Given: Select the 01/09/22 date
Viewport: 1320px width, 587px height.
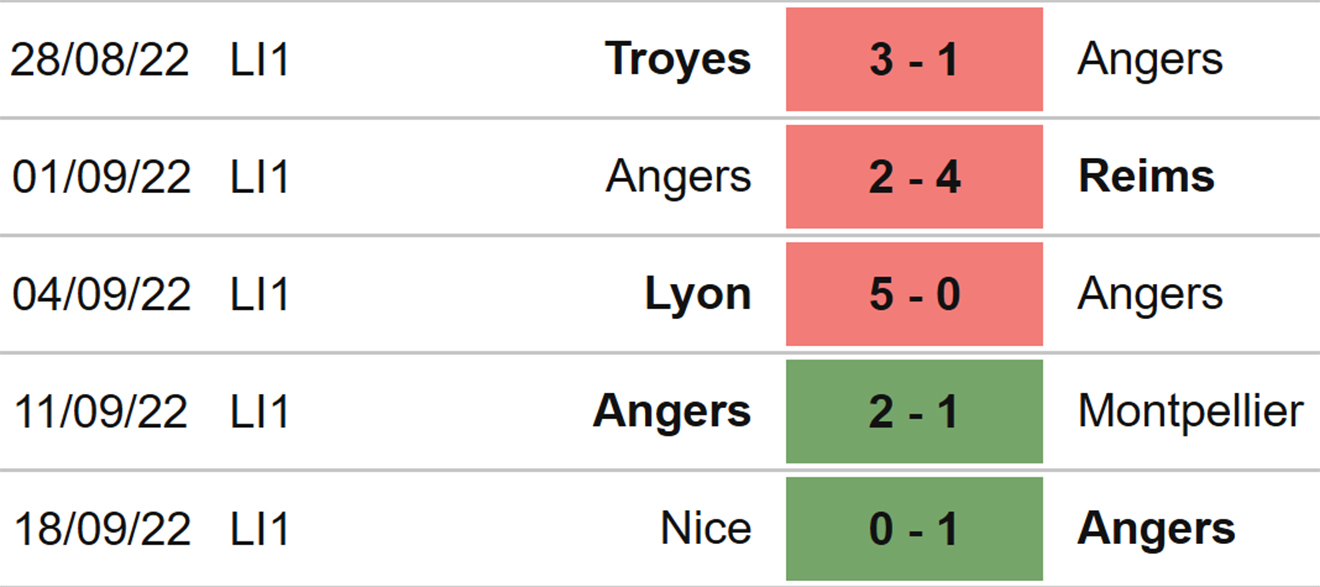Looking at the screenshot, I should 101,177.
